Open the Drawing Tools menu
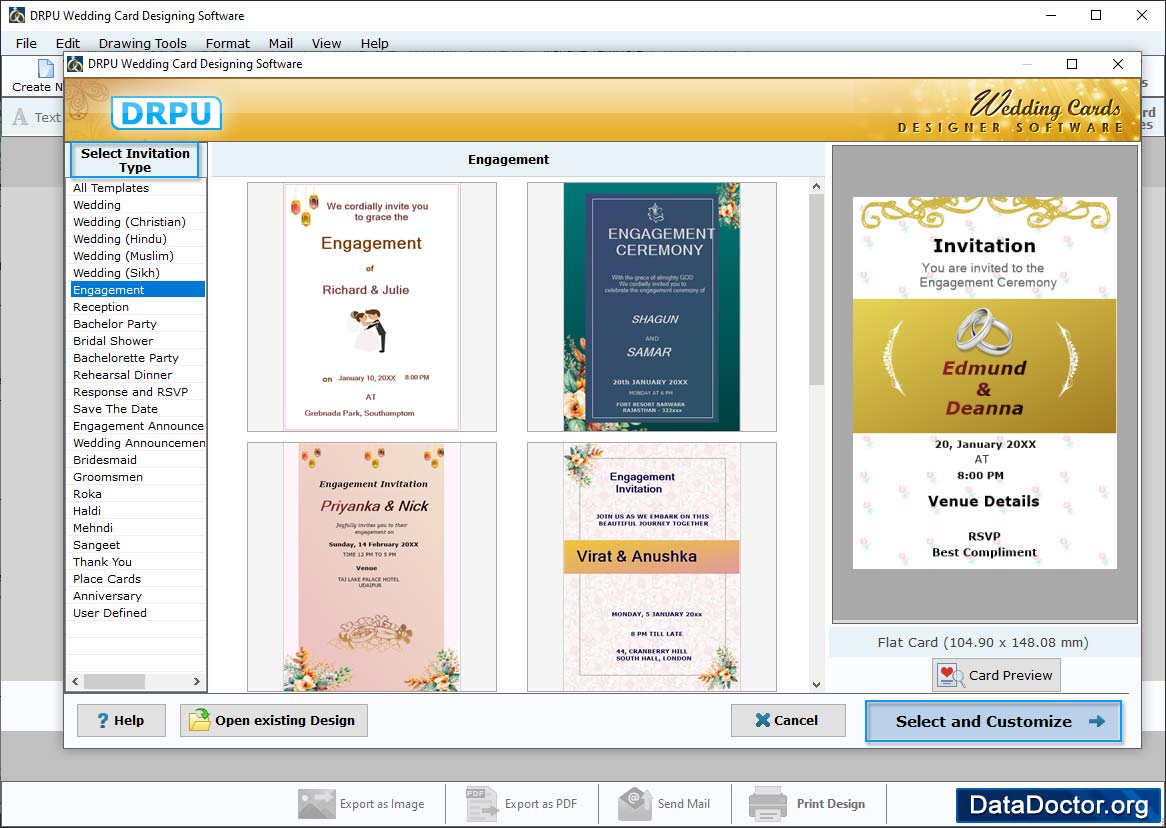1166x828 pixels. point(143,43)
